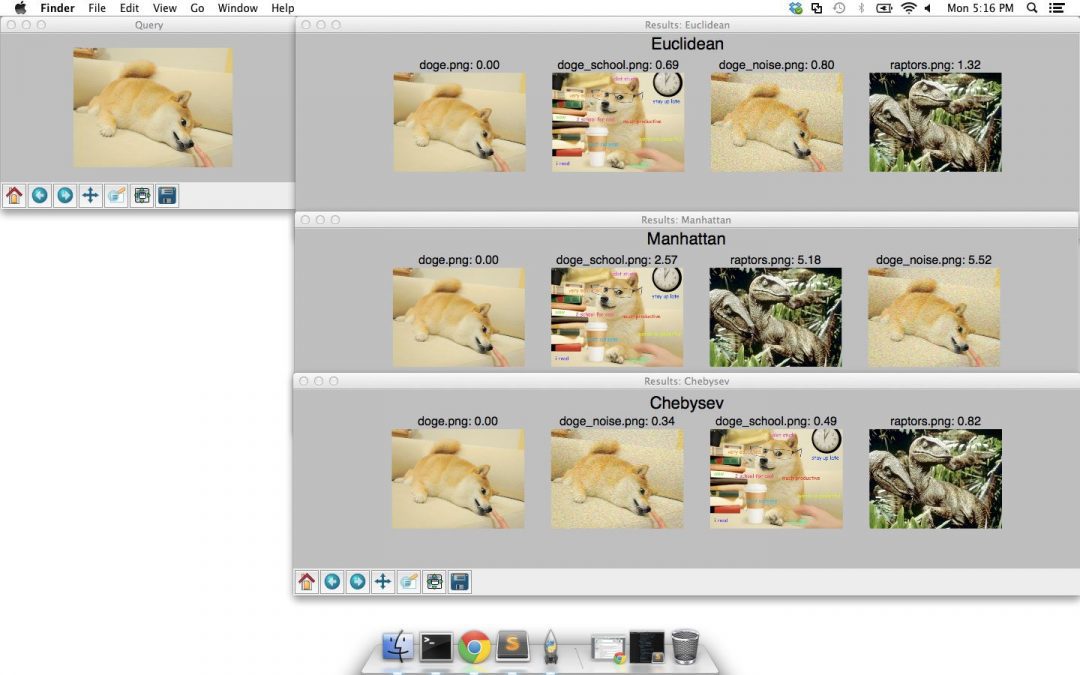Click the raptors.png image under Manhattan
This screenshot has width=1080, height=675.
(x=776, y=318)
